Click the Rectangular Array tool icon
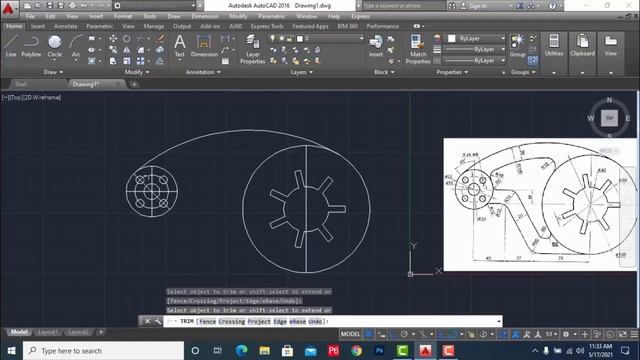Screen dimensions: 640x360 pos(140,61)
